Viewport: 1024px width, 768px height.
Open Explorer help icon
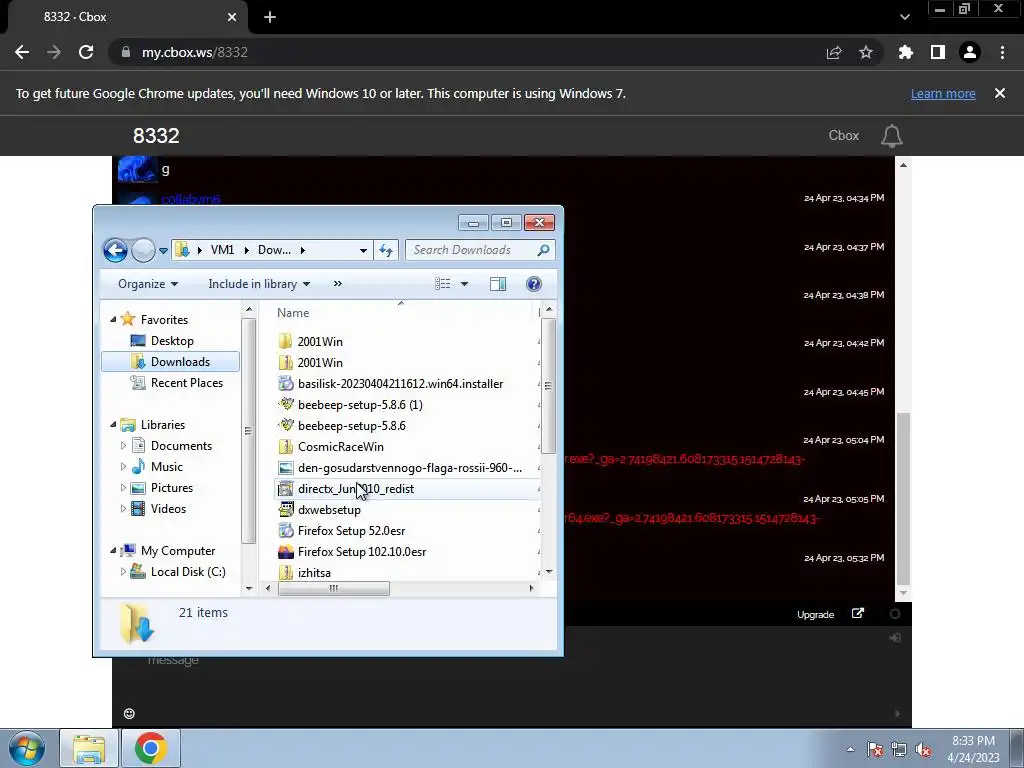pos(534,283)
